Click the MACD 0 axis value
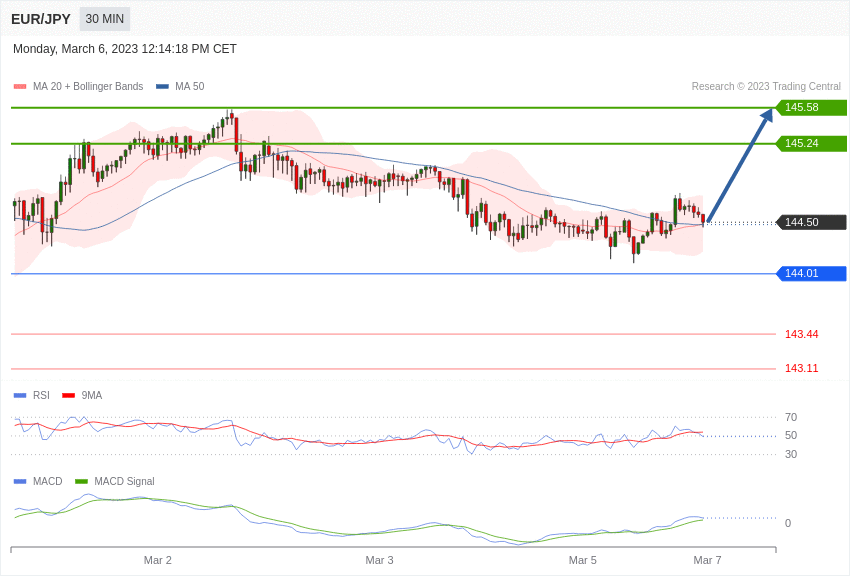 (x=788, y=523)
